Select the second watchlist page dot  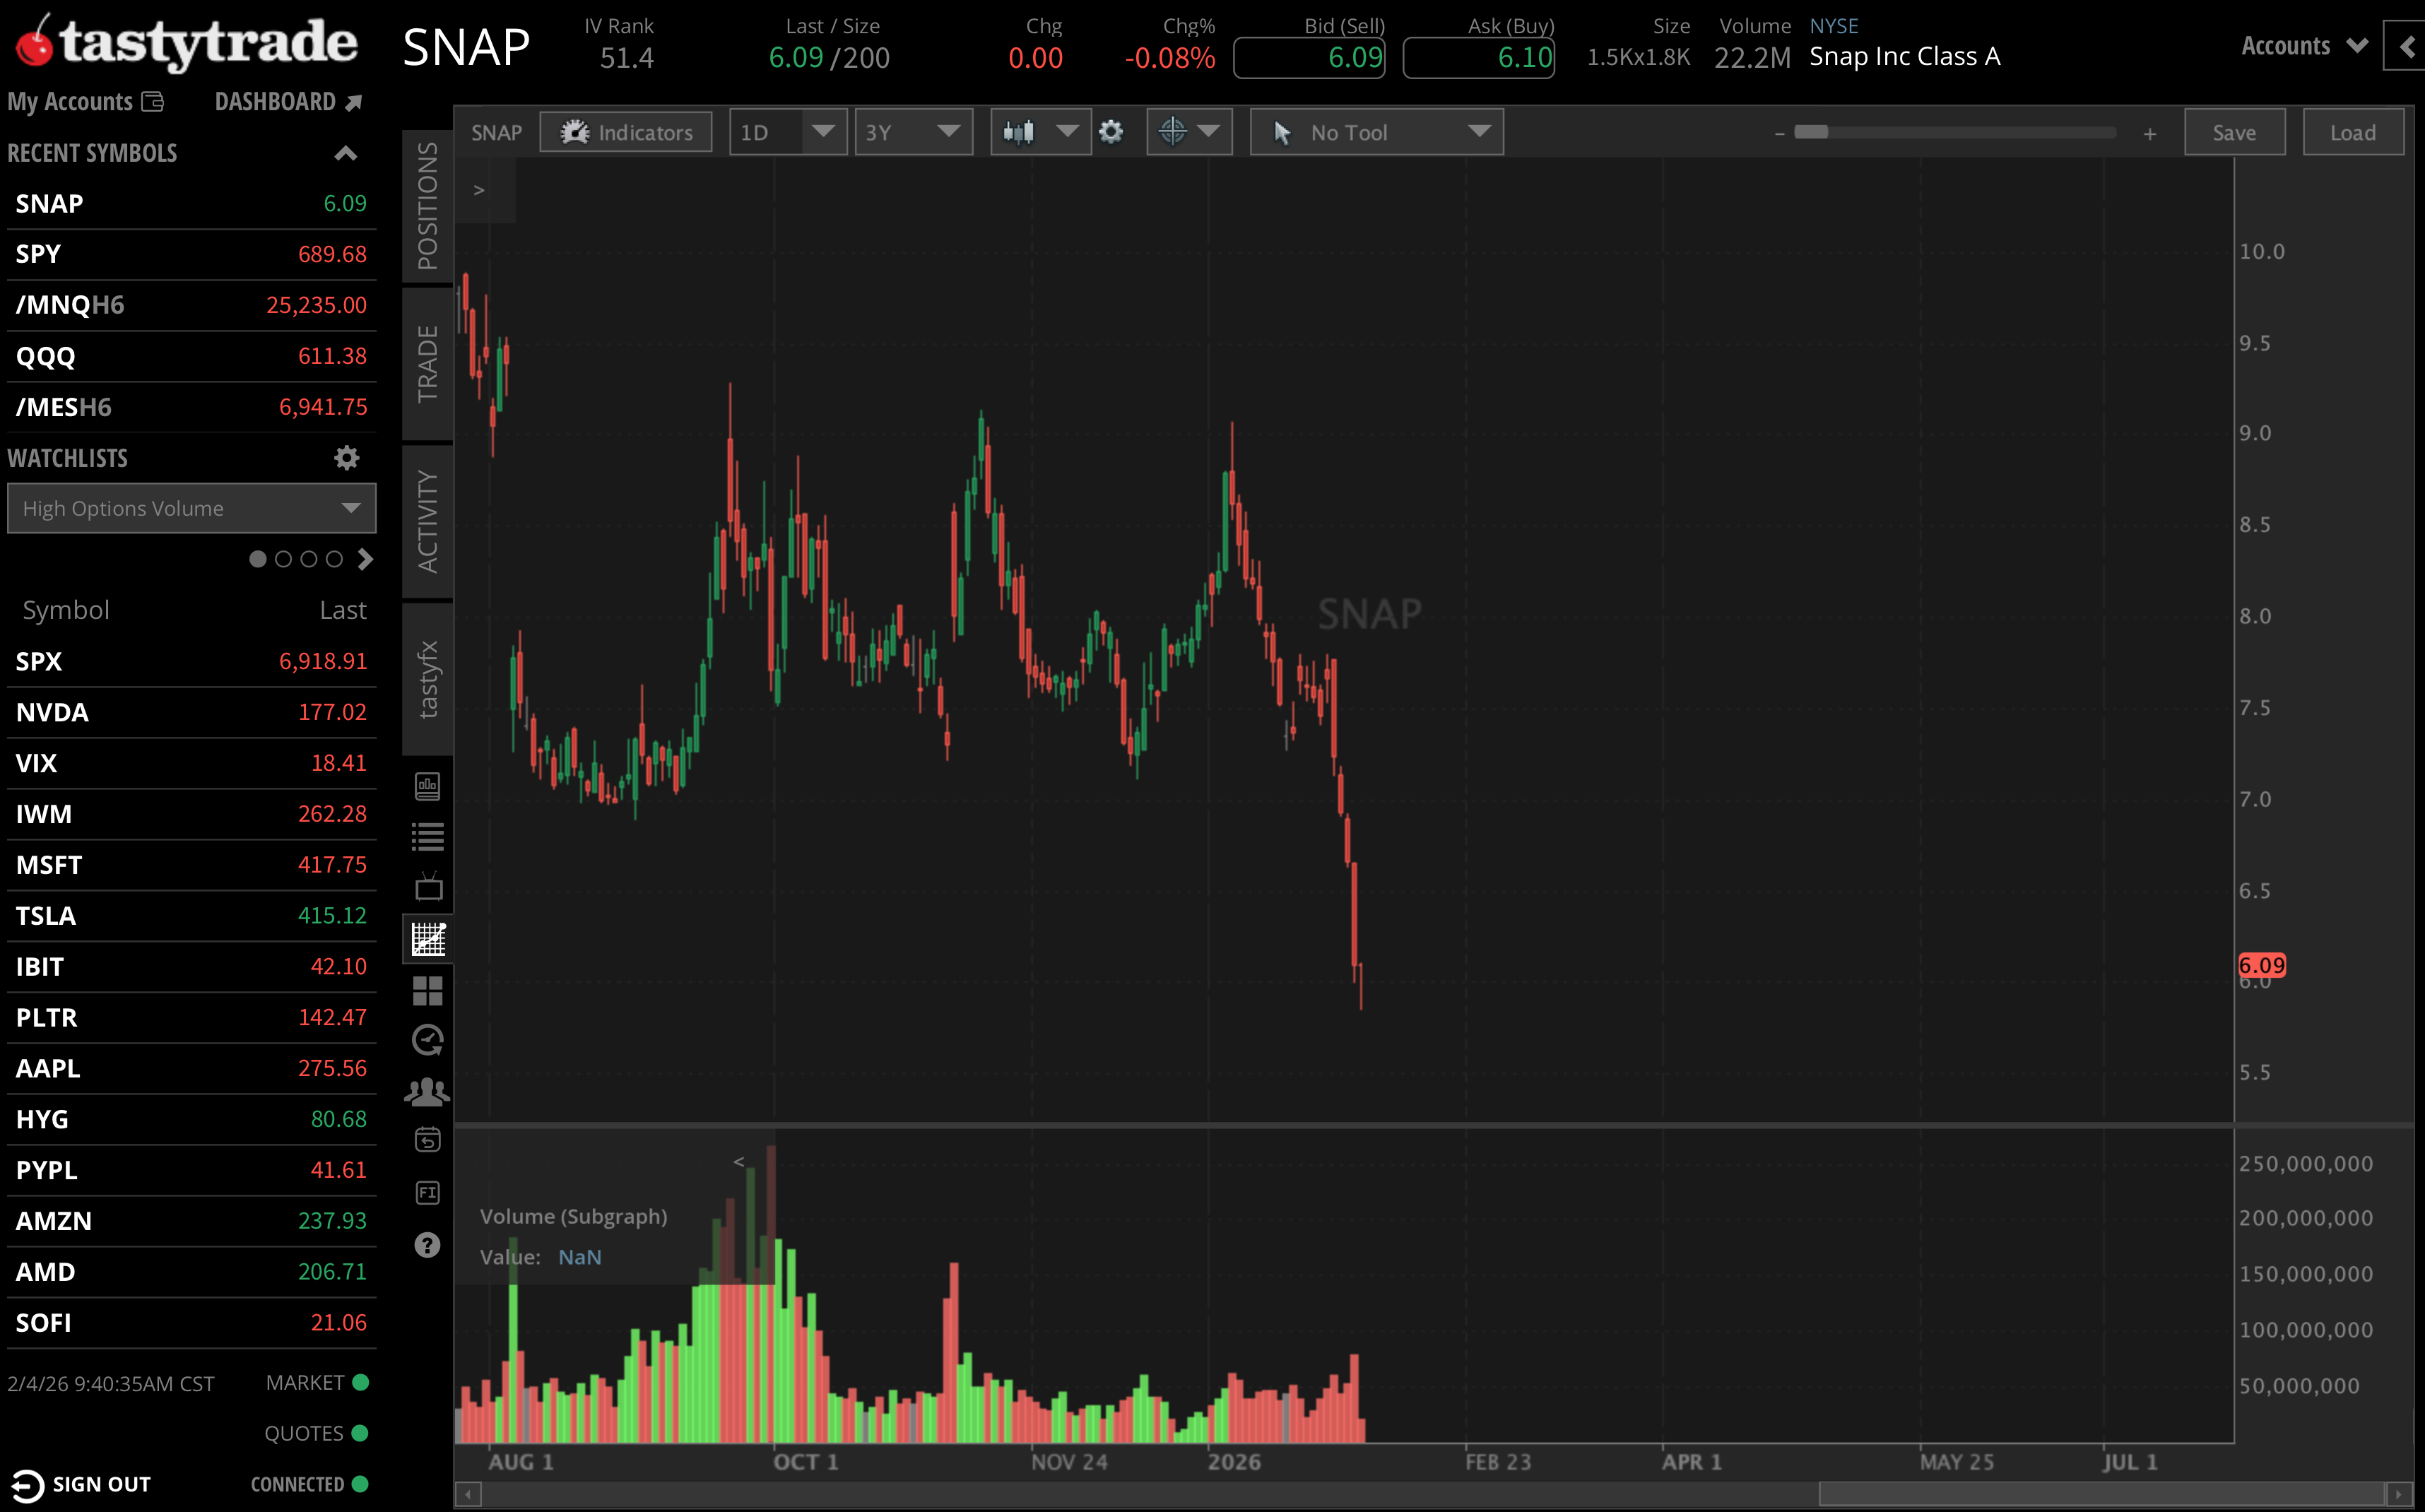click(283, 559)
